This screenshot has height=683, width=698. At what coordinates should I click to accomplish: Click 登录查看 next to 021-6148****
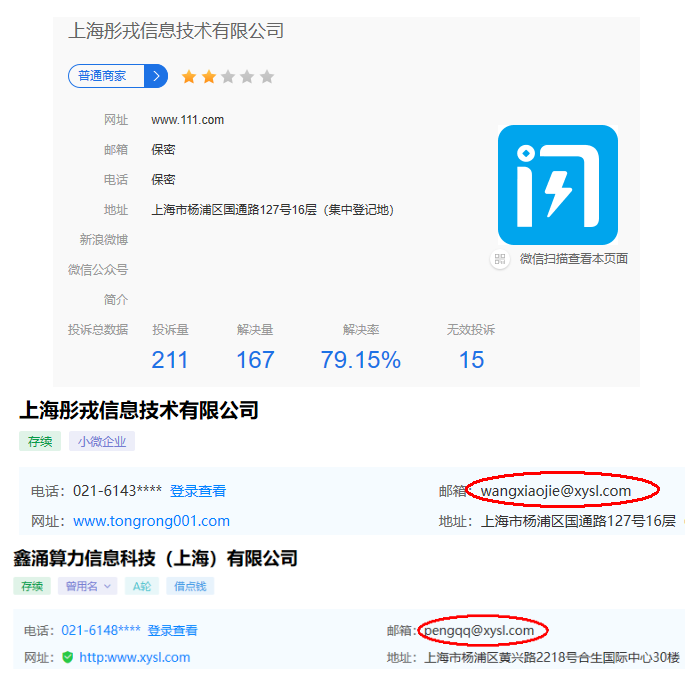click(x=172, y=630)
